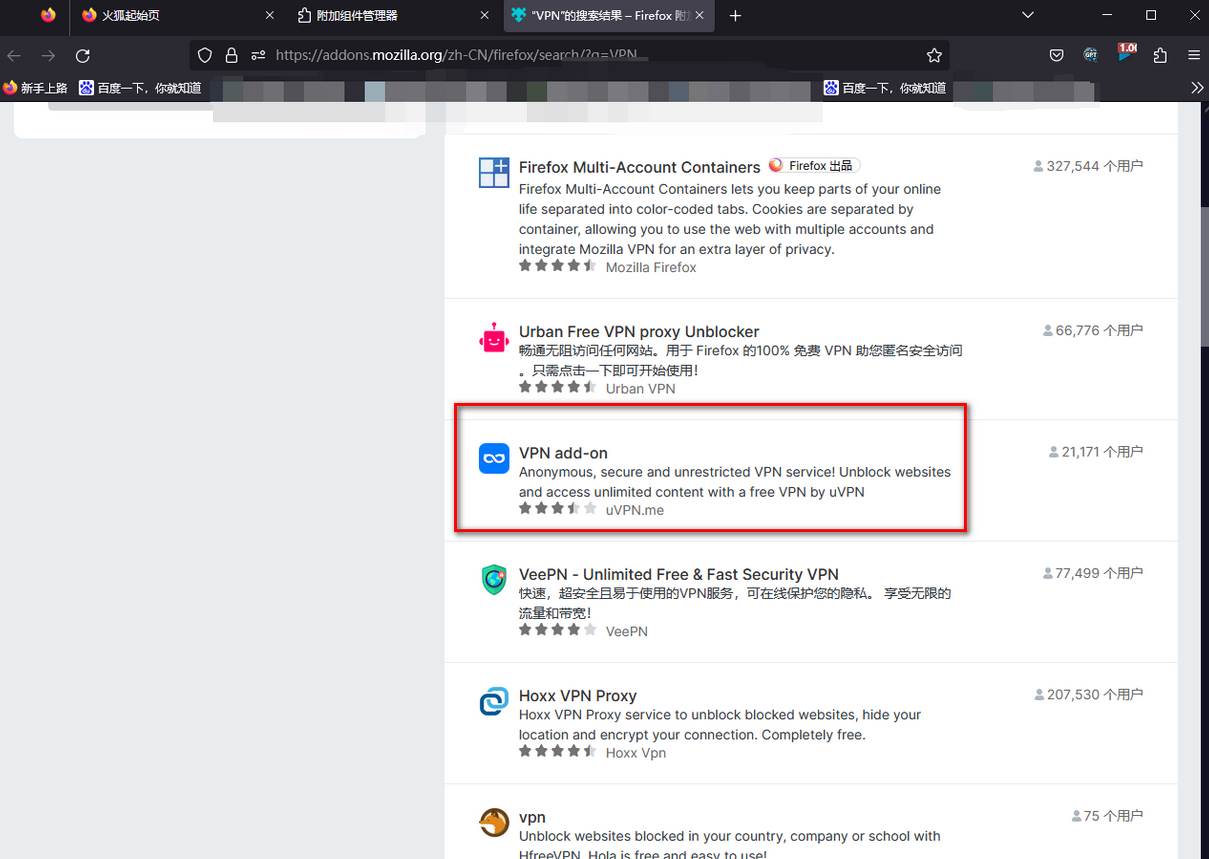
Task: Open the 百度一下 bookmark right after 新手上路
Action: point(141,88)
